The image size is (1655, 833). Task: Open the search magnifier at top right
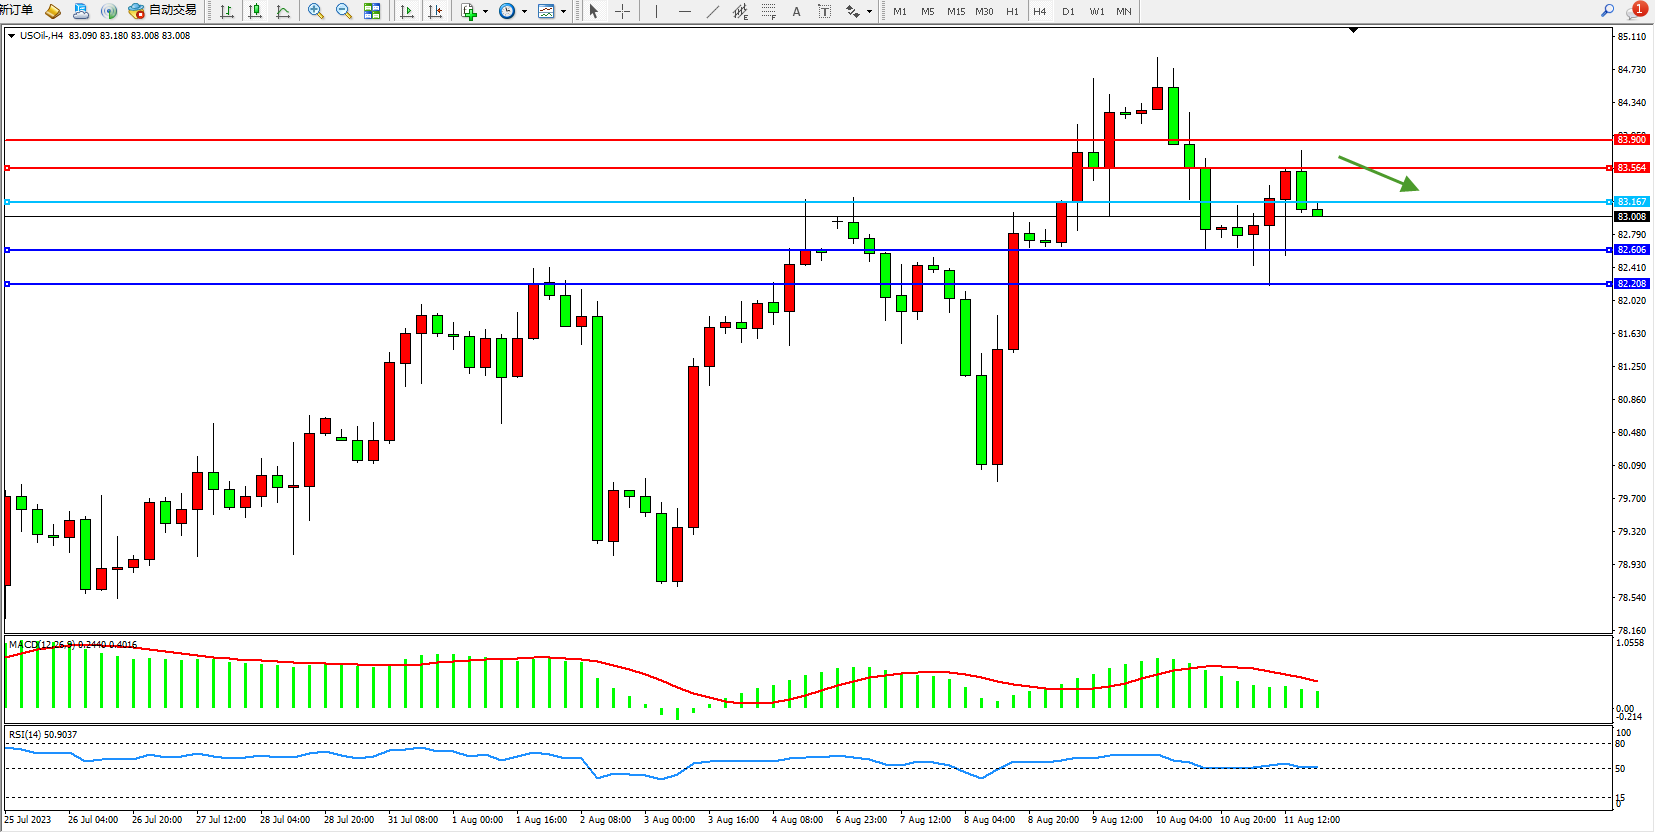point(1608,10)
